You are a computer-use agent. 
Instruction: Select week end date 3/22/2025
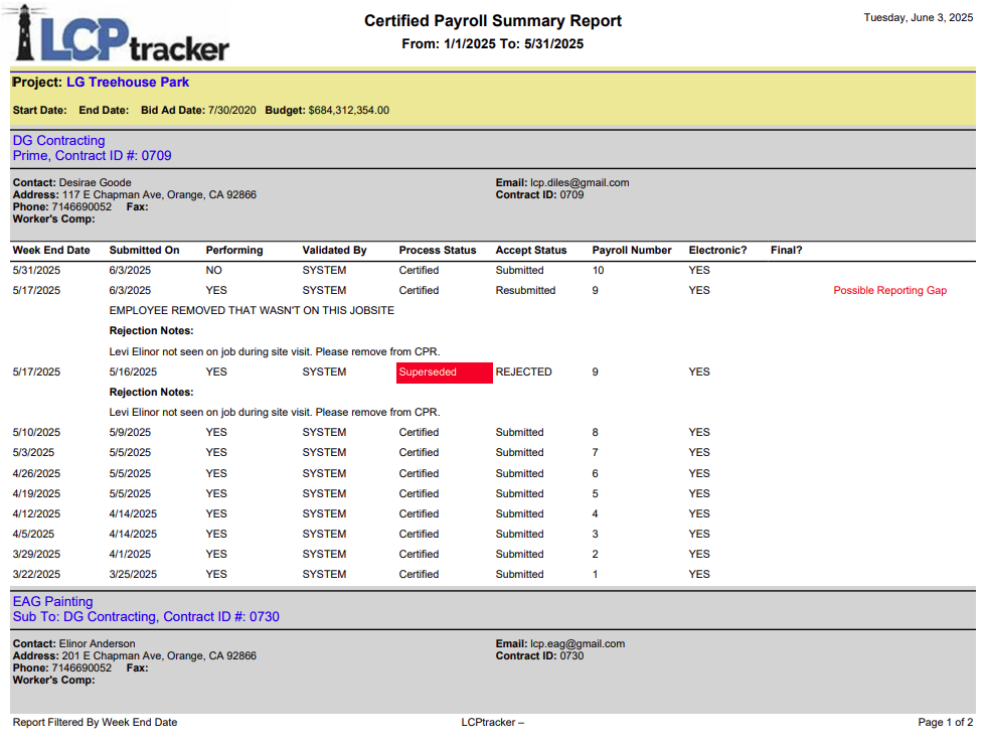[x=36, y=574]
